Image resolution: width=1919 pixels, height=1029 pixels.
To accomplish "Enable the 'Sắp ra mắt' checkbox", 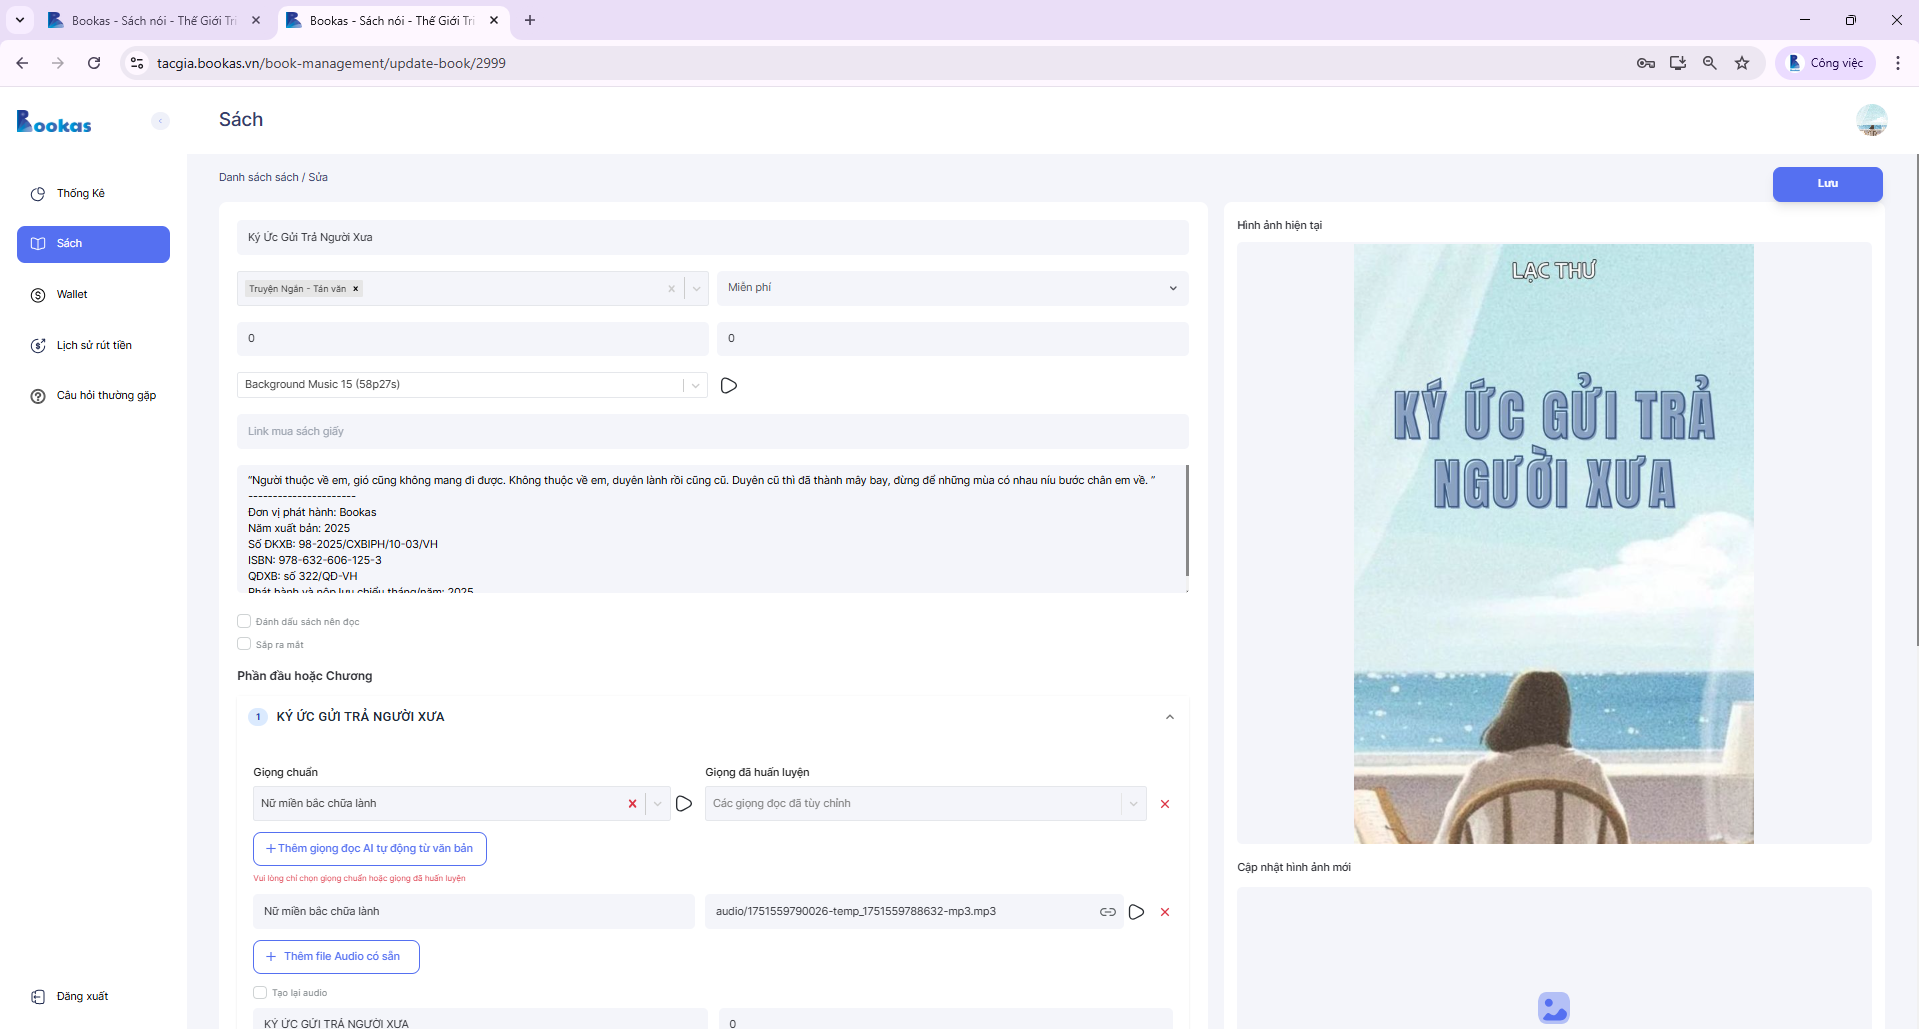I will point(244,644).
